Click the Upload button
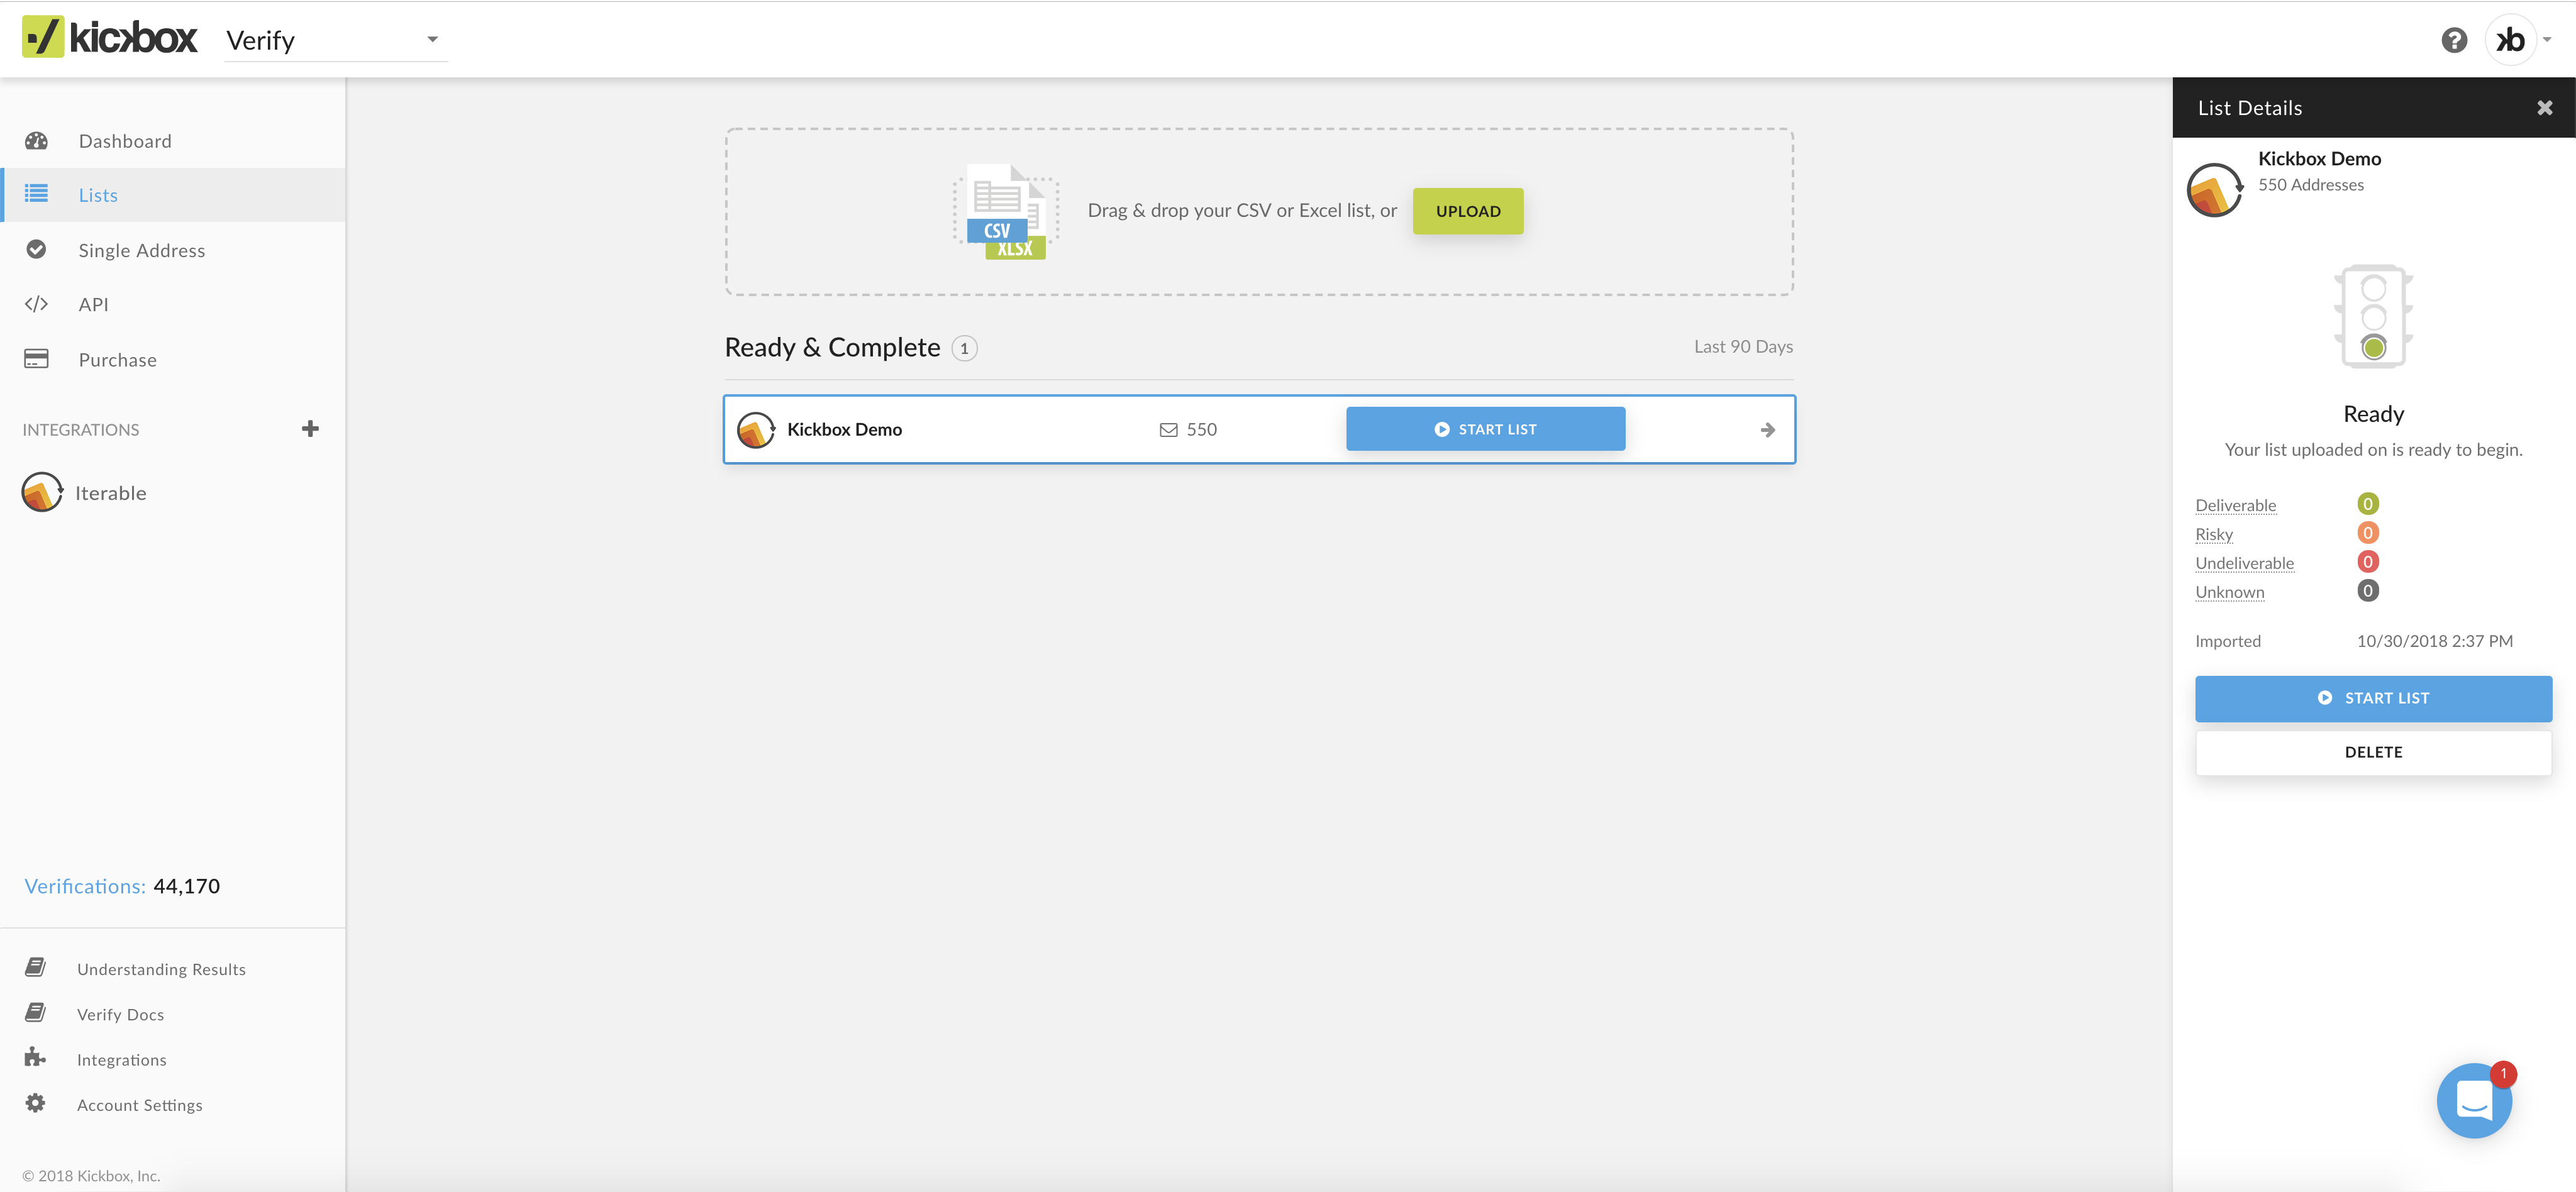Screen dimensions: 2576x1192 (1467, 211)
